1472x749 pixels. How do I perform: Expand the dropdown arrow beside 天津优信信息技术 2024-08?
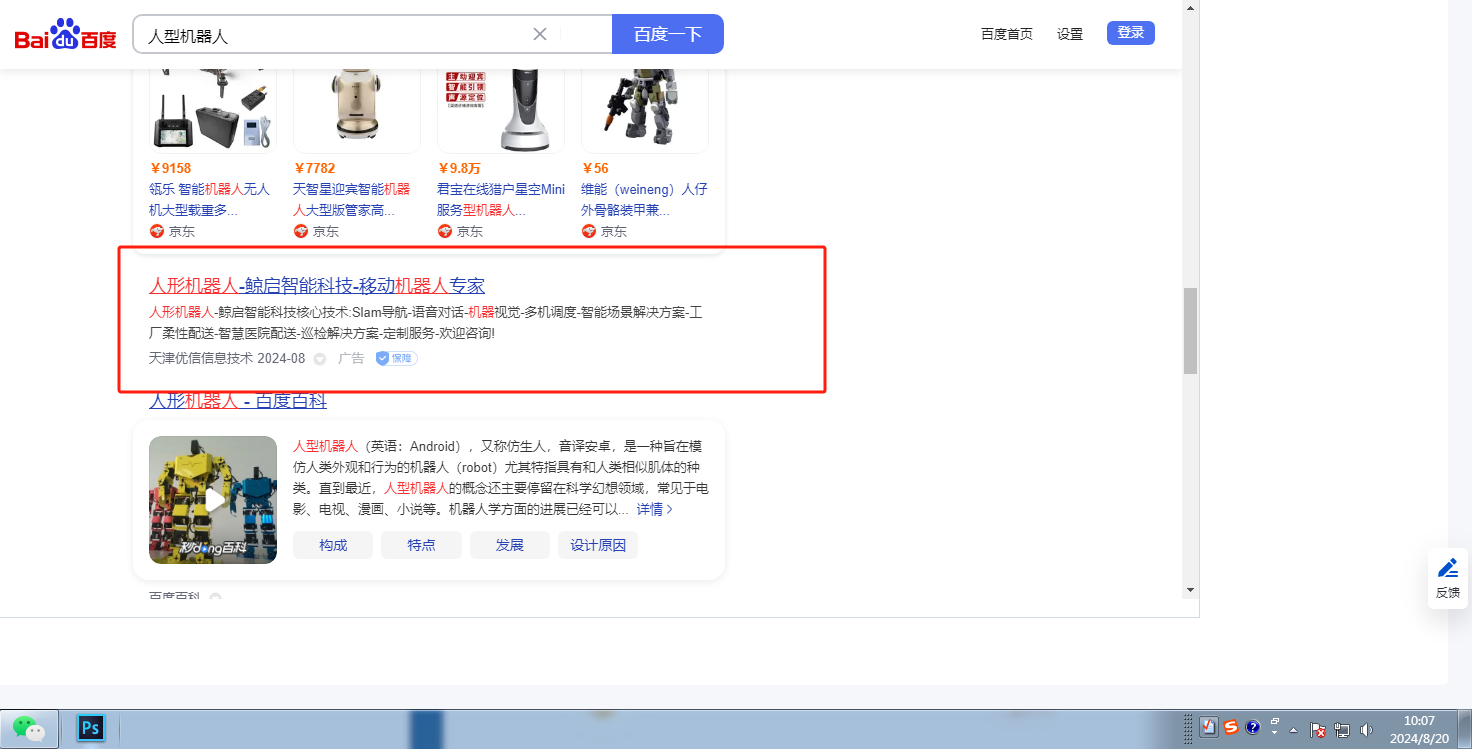pos(320,359)
